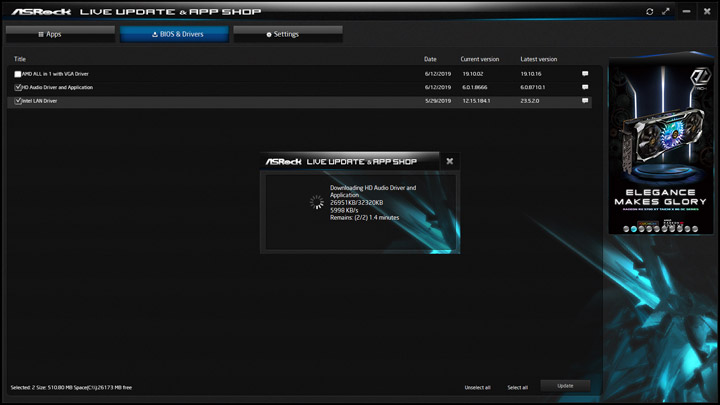This screenshot has height=405, width=720.
Task: Select the AMD ALL in 1 with VGA Driver title
Action: click(55, 74)
